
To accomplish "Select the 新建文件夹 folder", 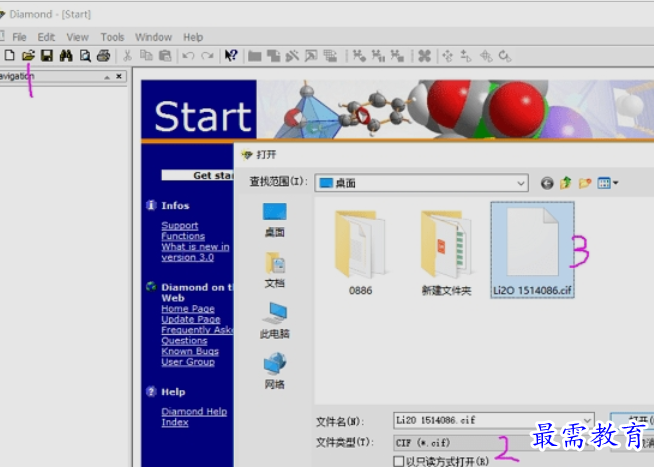I will [446, 253].
